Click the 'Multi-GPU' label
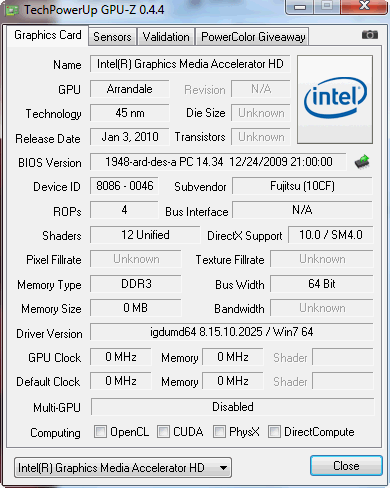The height and width of the screenshot is (488, 390). [57, 408]
